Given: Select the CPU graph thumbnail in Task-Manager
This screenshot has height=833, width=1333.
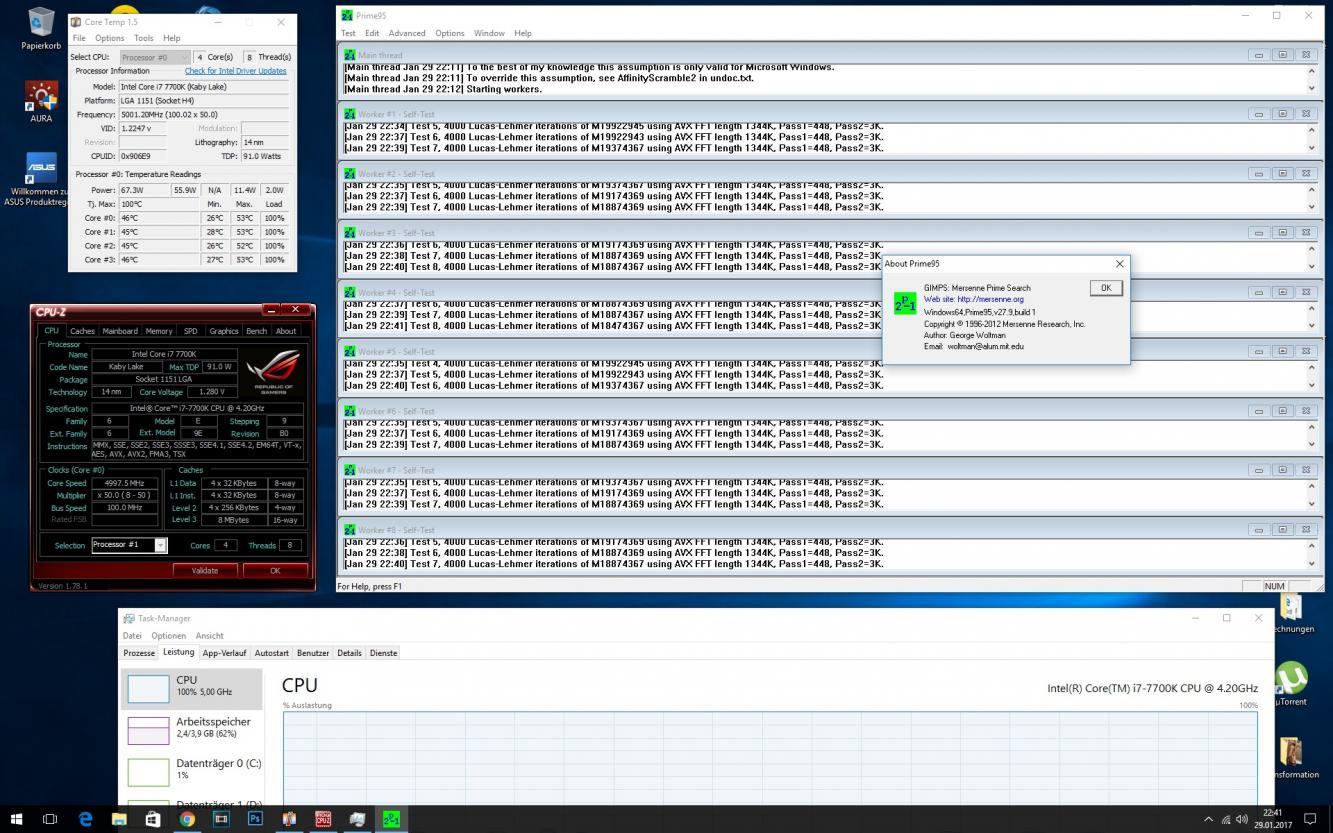Looking at the screenshot, I should (148, 688).
